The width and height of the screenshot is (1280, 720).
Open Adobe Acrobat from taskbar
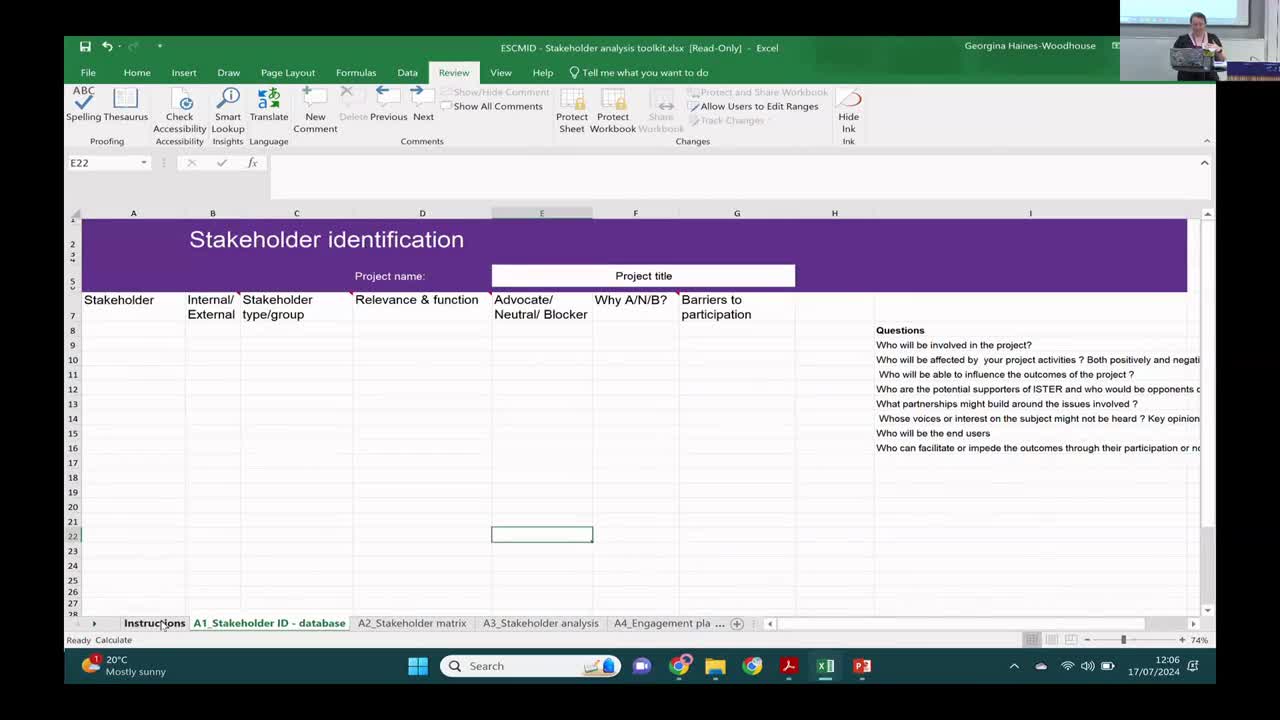click(x=789, y=666)
